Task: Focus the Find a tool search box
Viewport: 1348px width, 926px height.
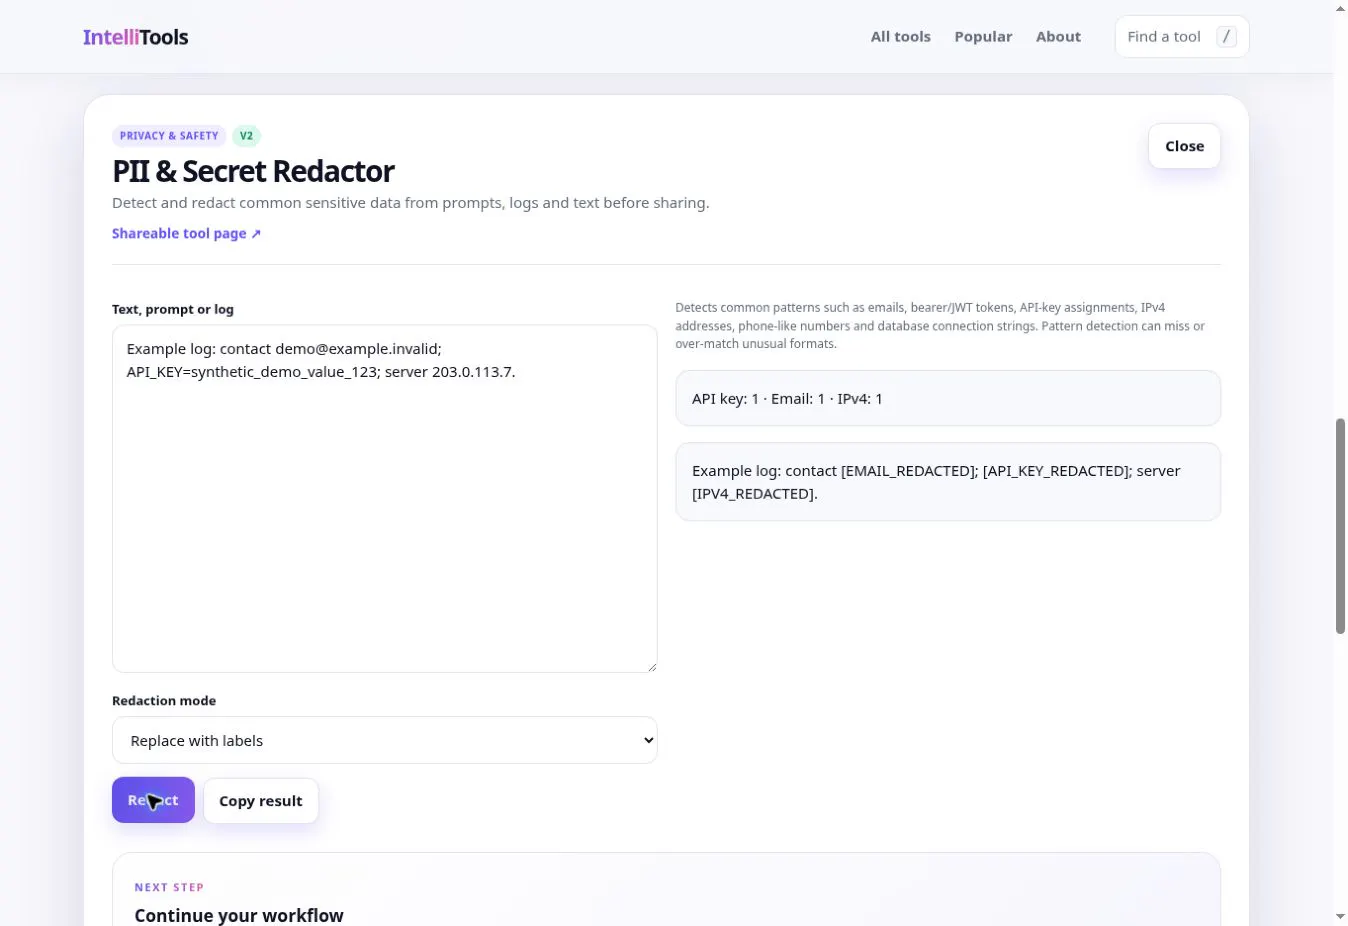Action: click(x=1182, y=37)
